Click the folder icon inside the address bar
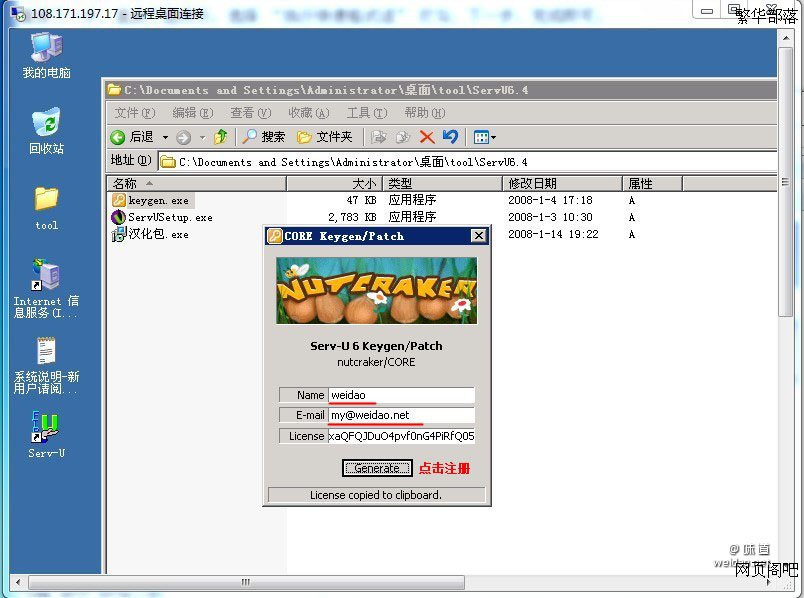 [168, 162]
